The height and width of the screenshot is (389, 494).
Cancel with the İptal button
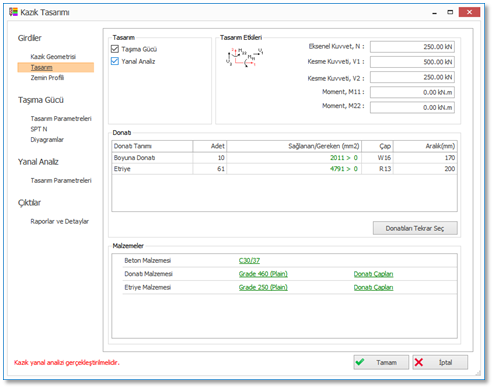click(x=440, y=362)
